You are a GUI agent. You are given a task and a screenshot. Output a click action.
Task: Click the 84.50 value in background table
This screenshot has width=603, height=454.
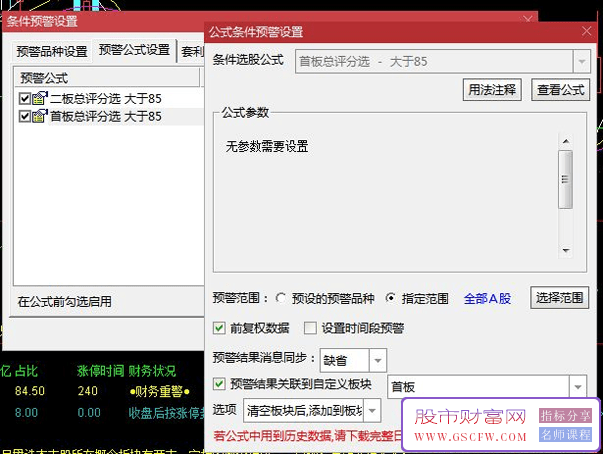click(x=30, y=391)
